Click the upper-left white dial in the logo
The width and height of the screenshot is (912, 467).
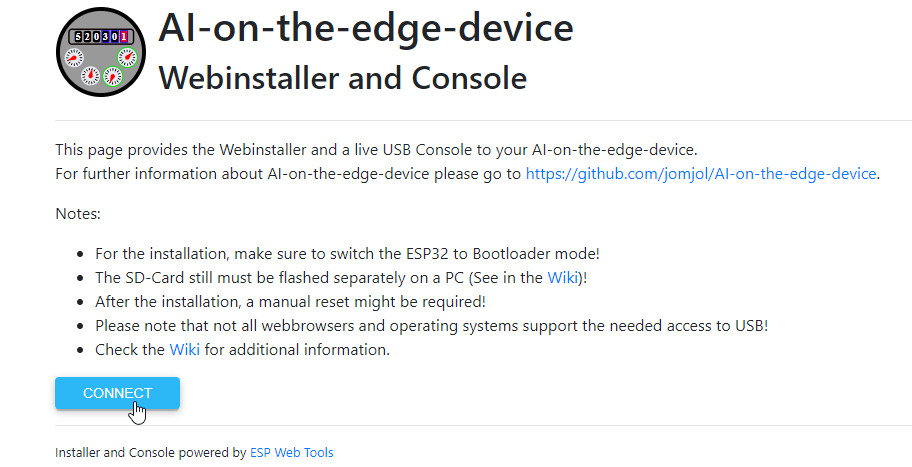74,57
